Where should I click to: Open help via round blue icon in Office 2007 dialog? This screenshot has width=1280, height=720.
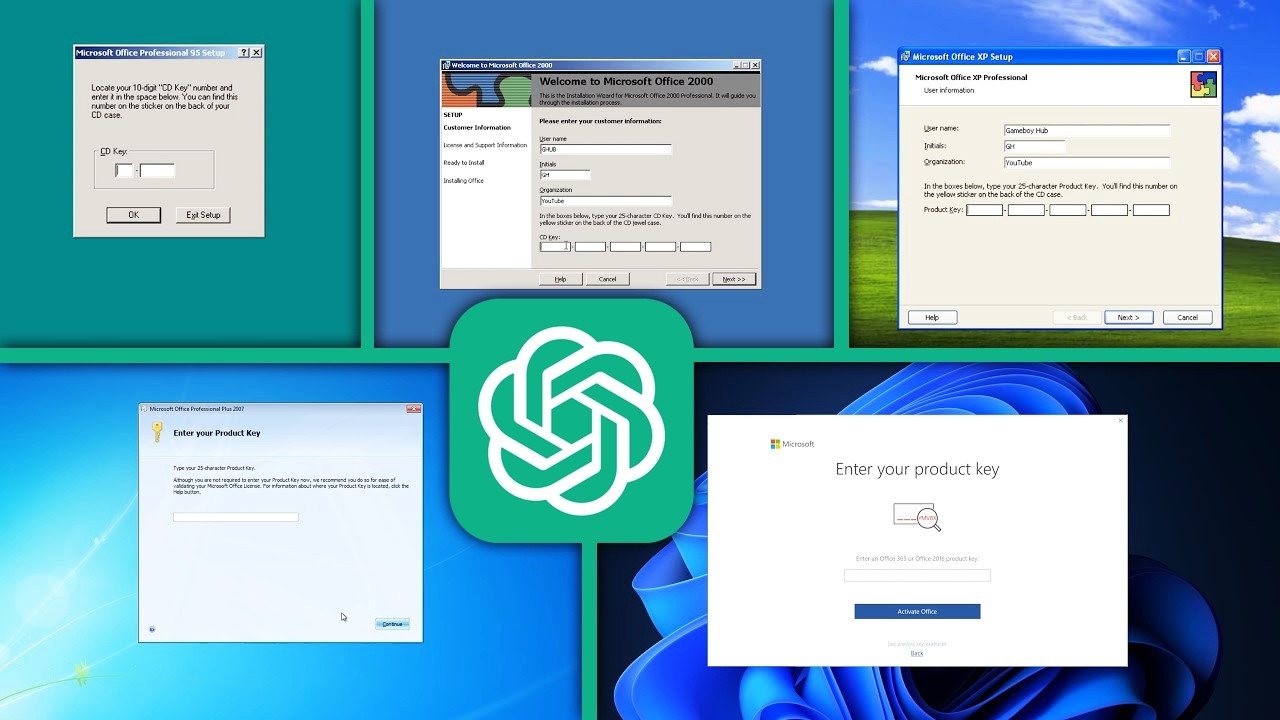point(152,629)
